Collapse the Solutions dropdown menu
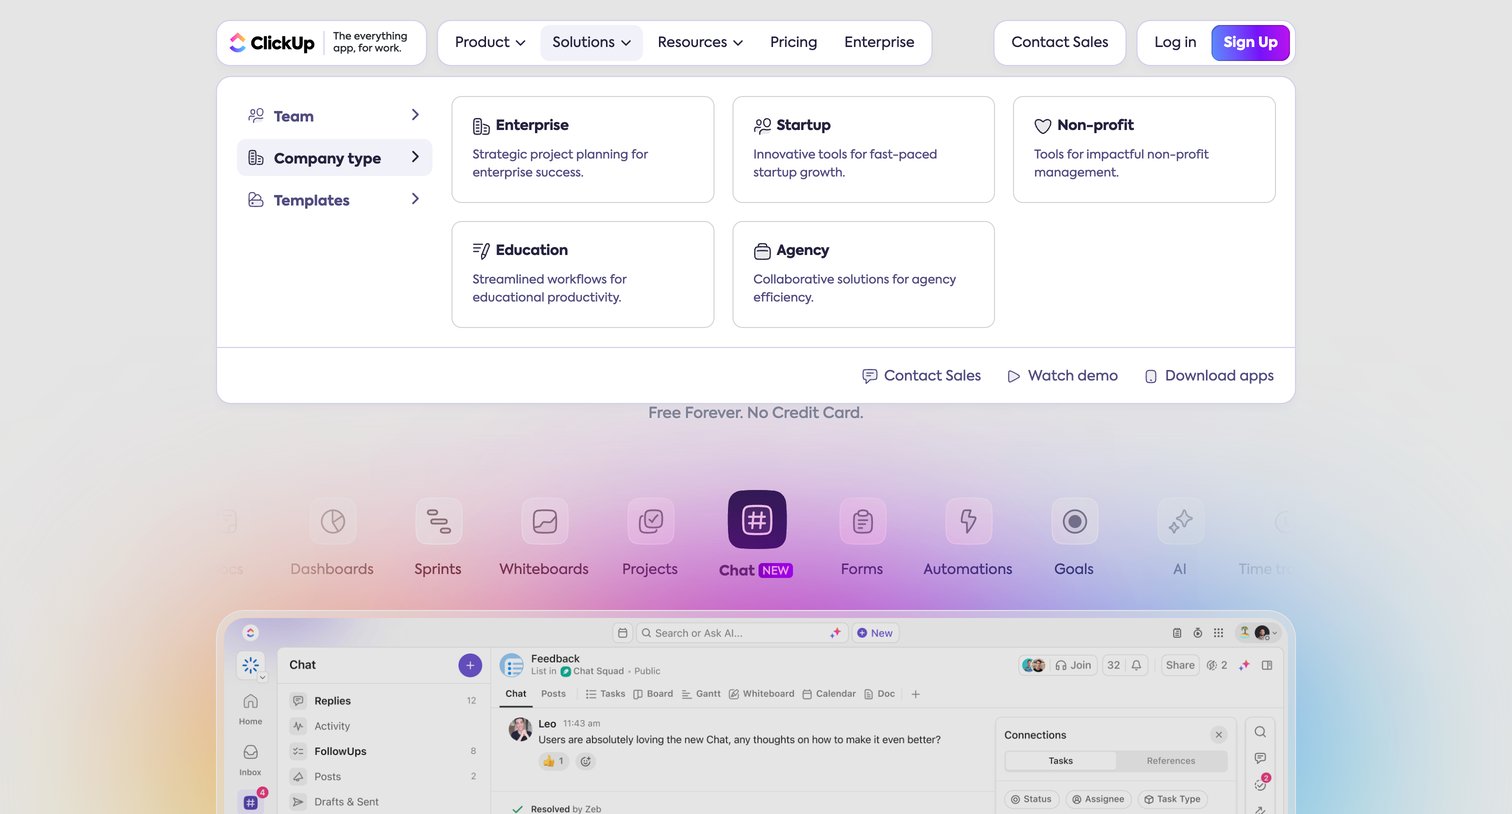Screen dimensions: 1512x814 coord(591,42)
